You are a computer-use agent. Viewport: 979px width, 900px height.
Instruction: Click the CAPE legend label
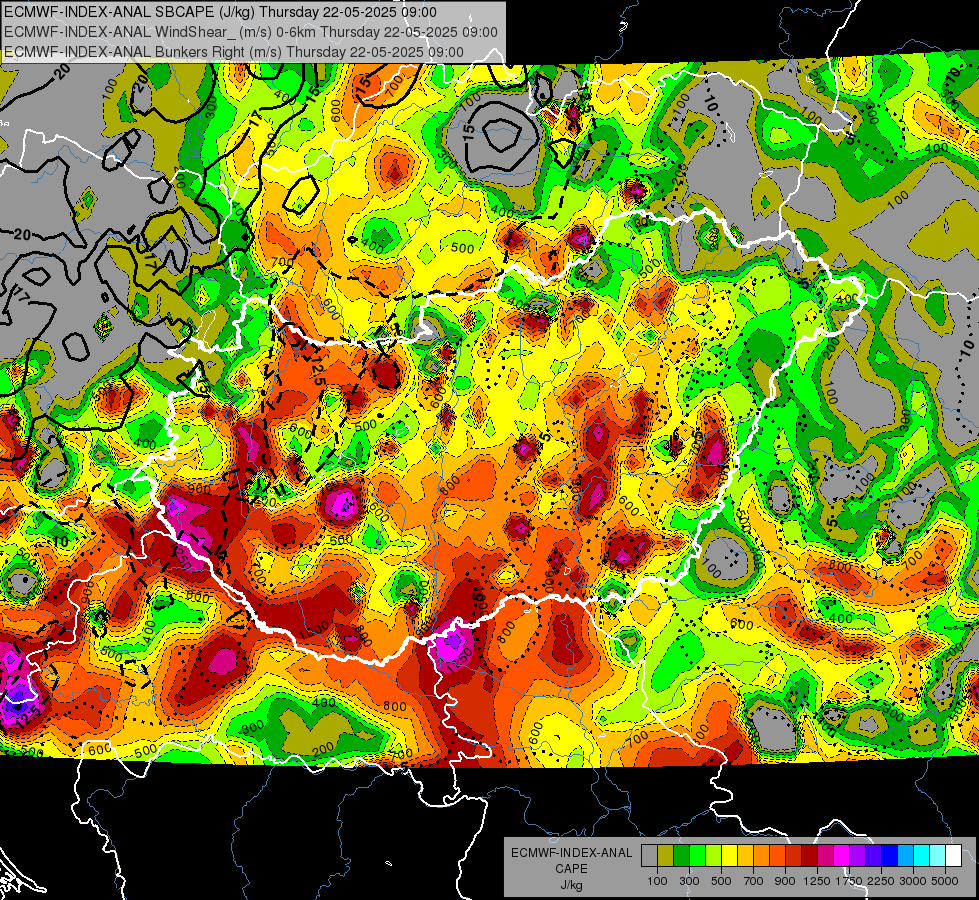coord(571,869)
